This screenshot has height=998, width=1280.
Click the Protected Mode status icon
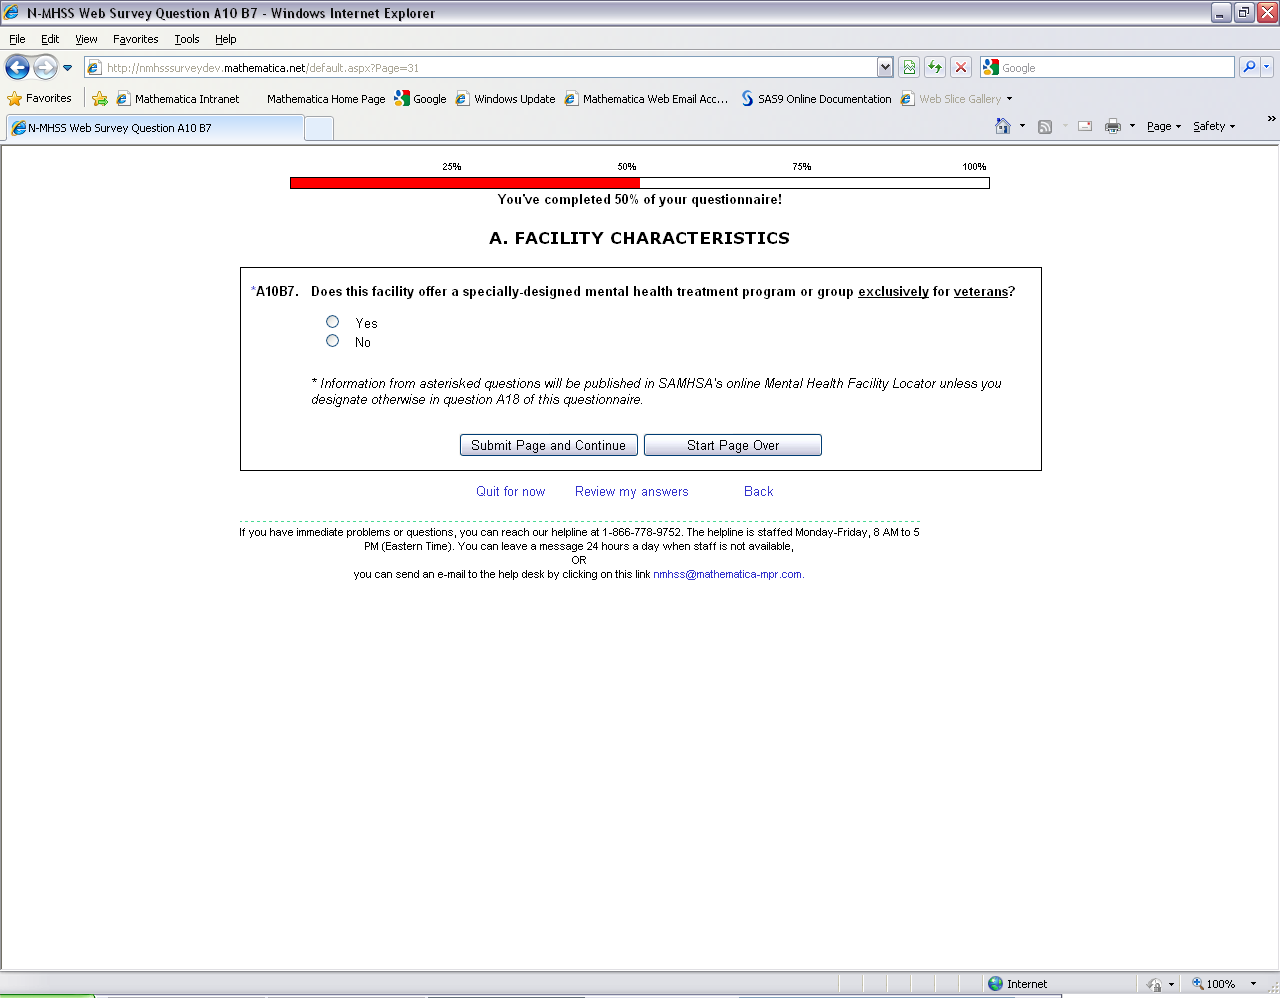point(1154,984)
